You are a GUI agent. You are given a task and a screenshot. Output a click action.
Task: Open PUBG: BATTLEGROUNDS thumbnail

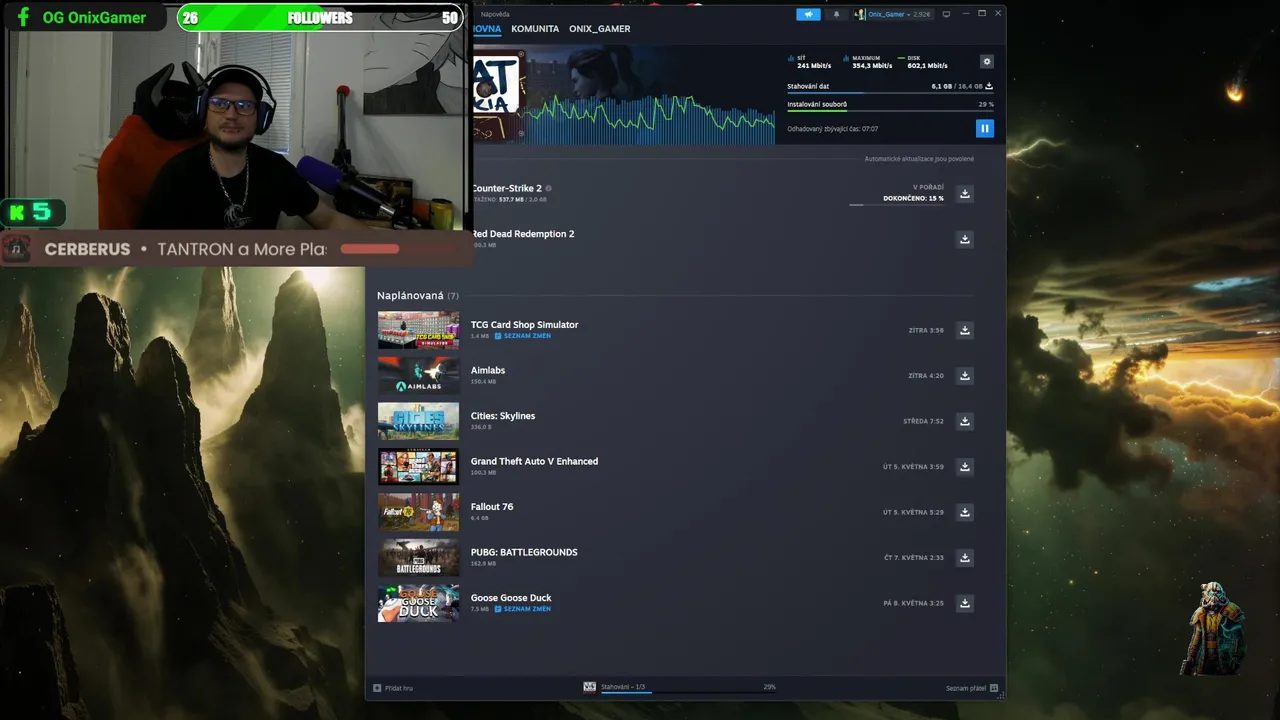(x=419, y=558)
